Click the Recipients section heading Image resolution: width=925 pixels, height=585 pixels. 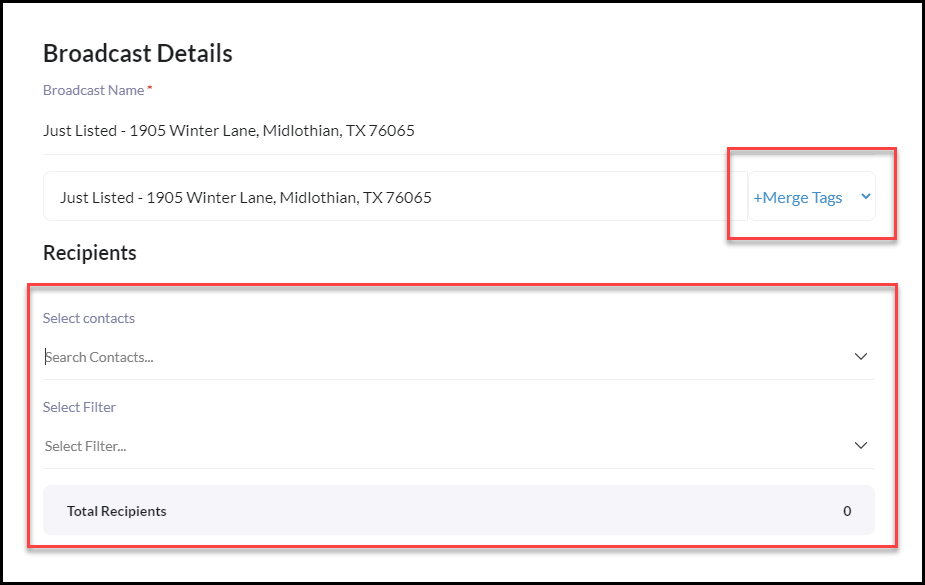pos(89,253)
